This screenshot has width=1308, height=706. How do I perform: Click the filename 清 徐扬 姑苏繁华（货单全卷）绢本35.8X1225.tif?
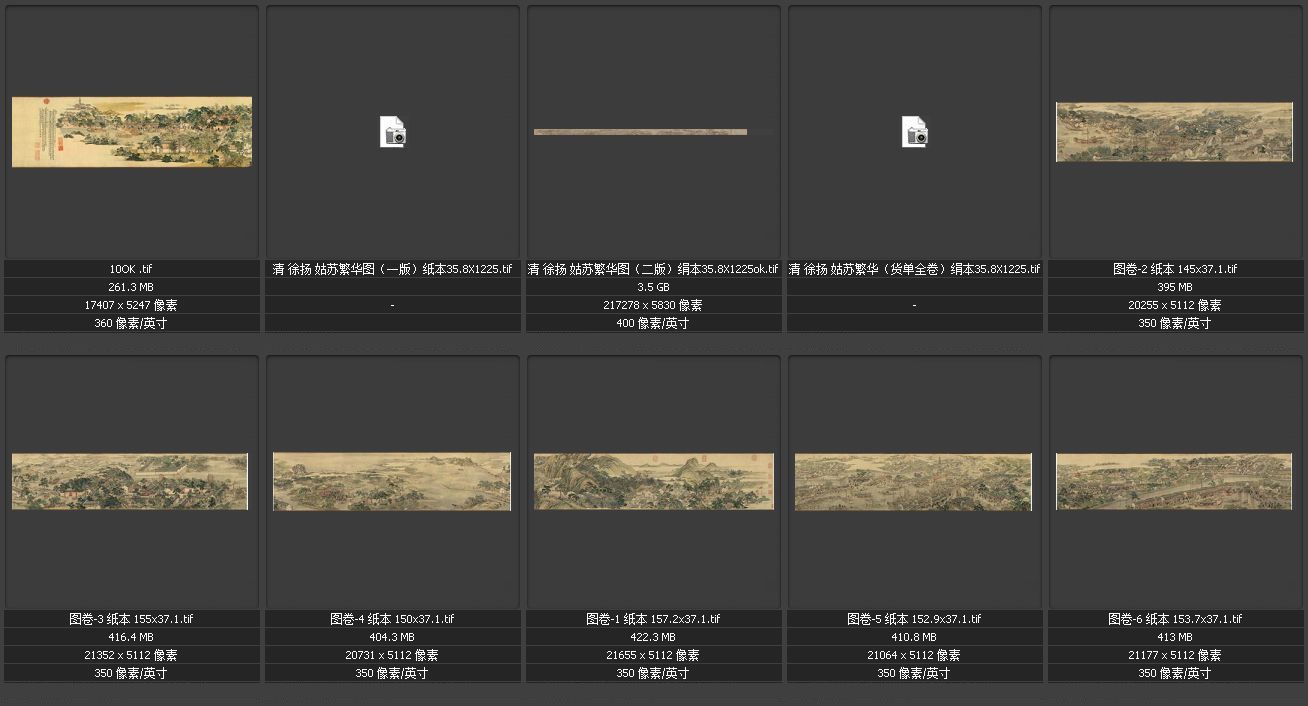(914, 269)
